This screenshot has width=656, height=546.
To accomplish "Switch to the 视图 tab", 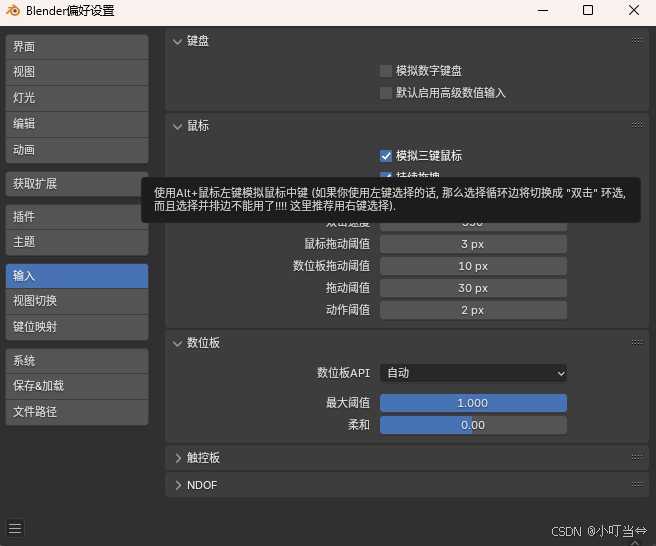I will coord(77,72).
